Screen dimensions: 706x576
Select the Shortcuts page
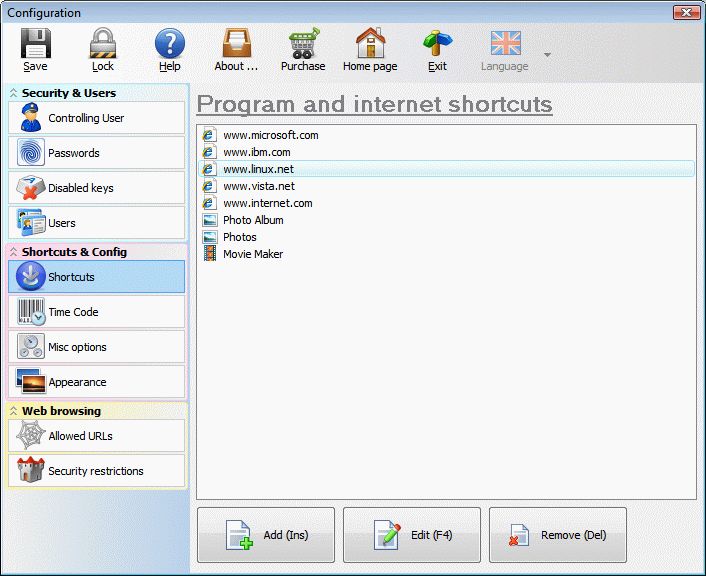96,277
